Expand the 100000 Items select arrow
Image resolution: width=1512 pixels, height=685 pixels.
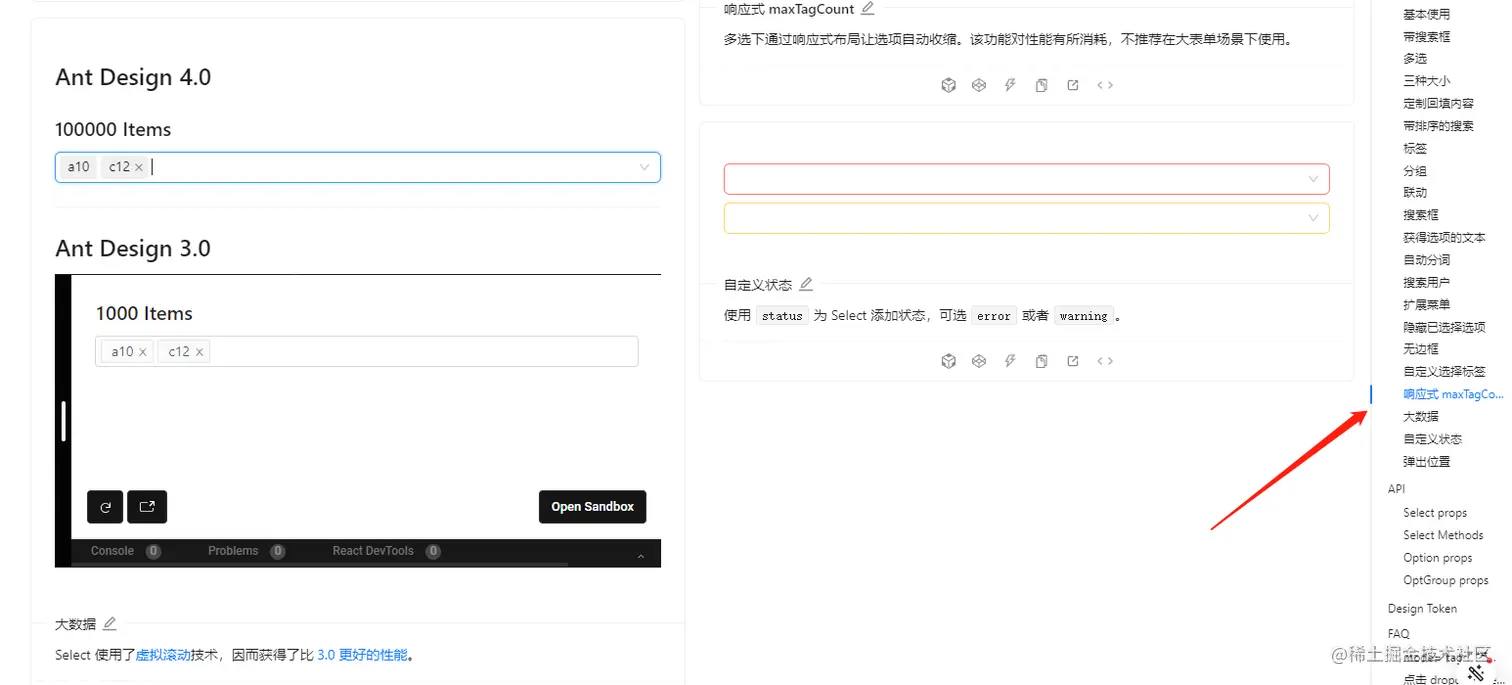coord(645,167)
